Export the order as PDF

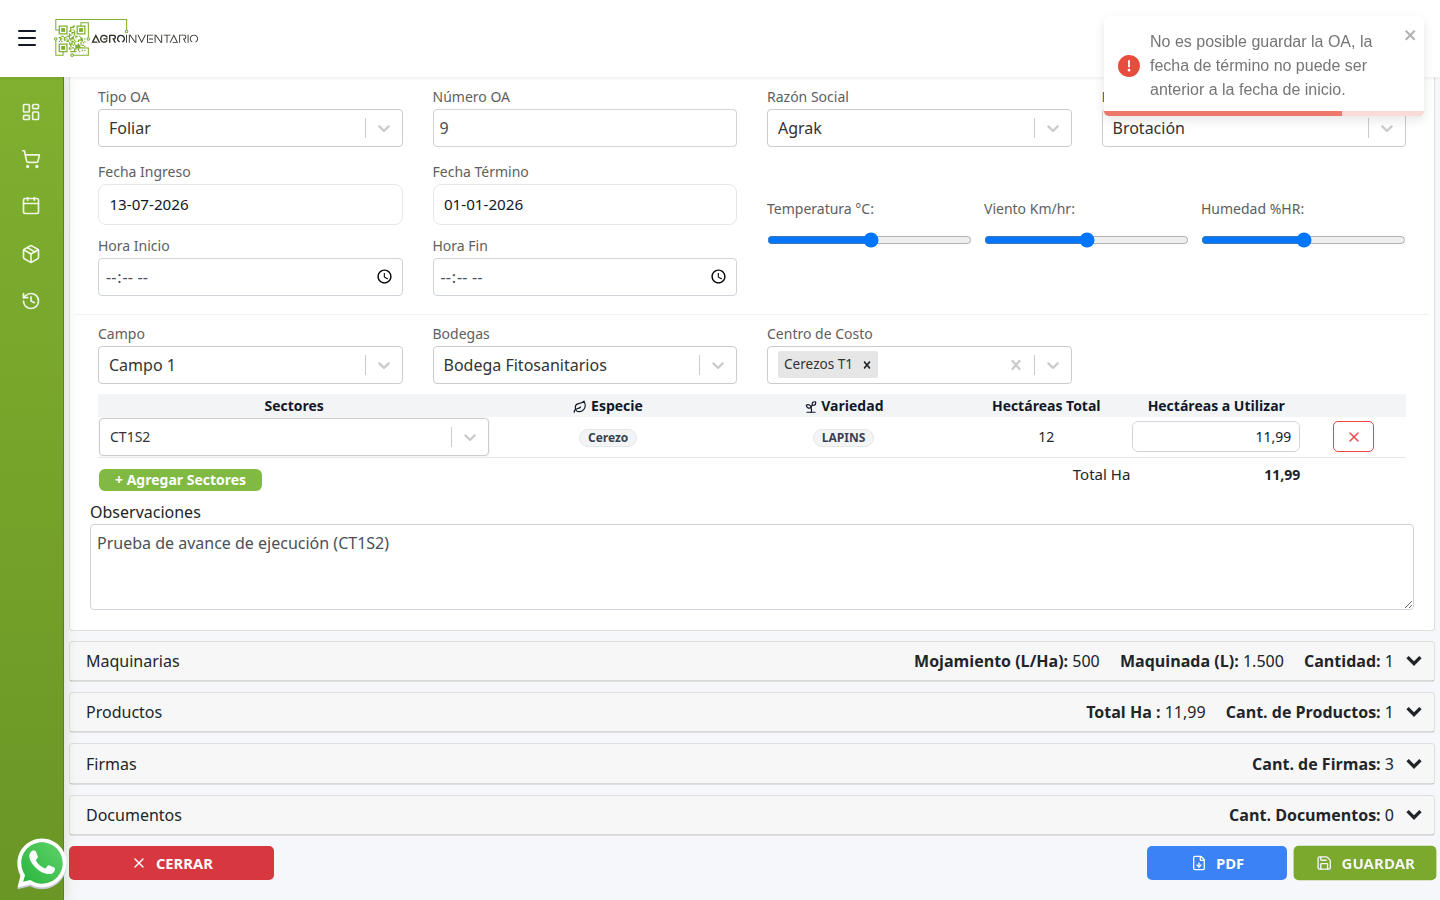coord(1217,863)
